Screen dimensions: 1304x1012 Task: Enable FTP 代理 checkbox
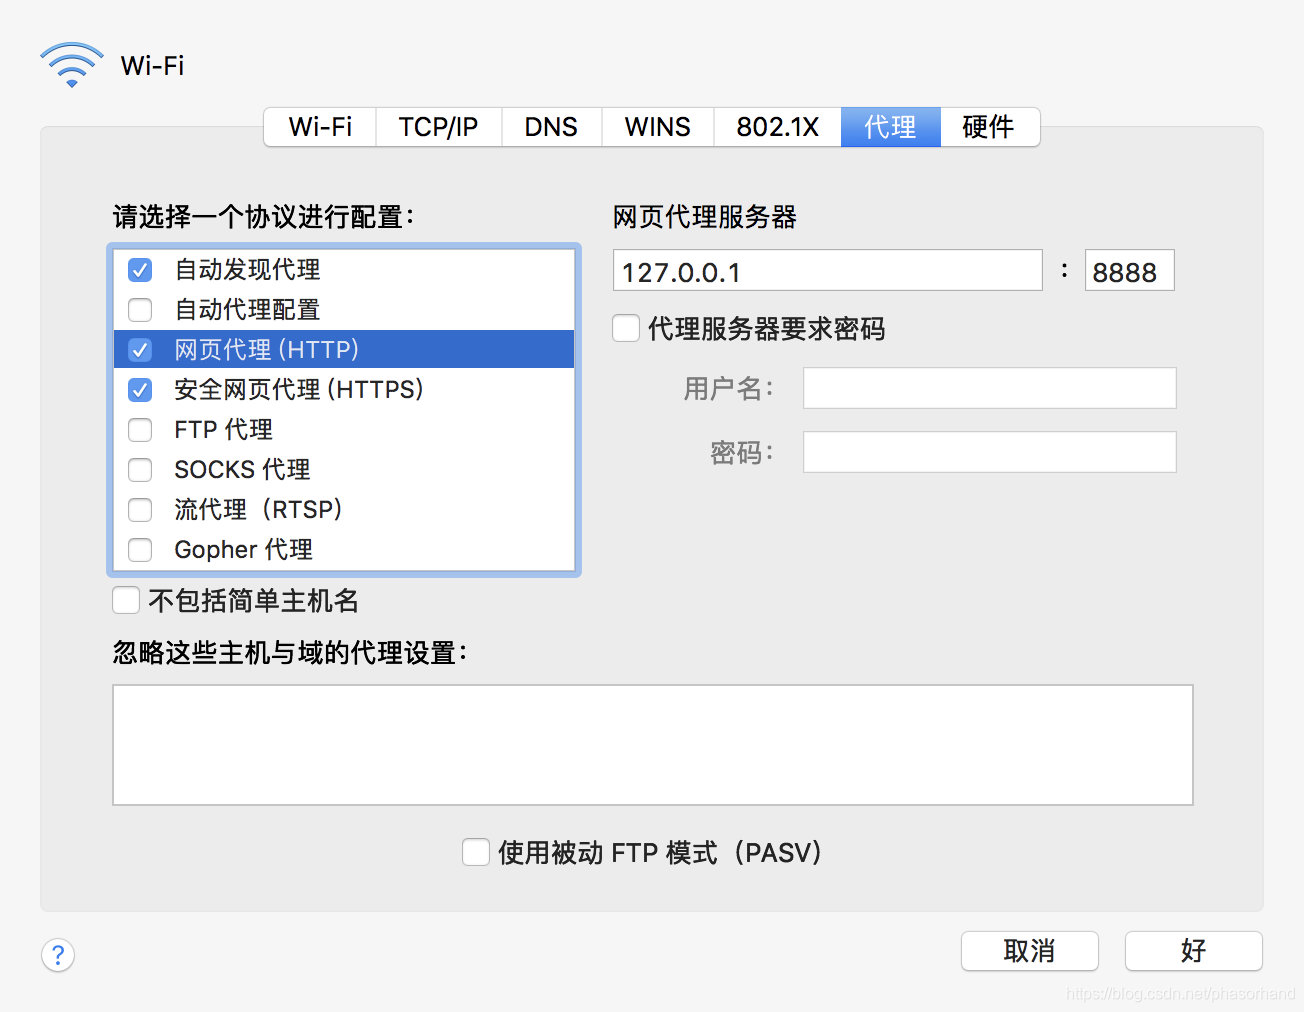click(x=140, y=430)
